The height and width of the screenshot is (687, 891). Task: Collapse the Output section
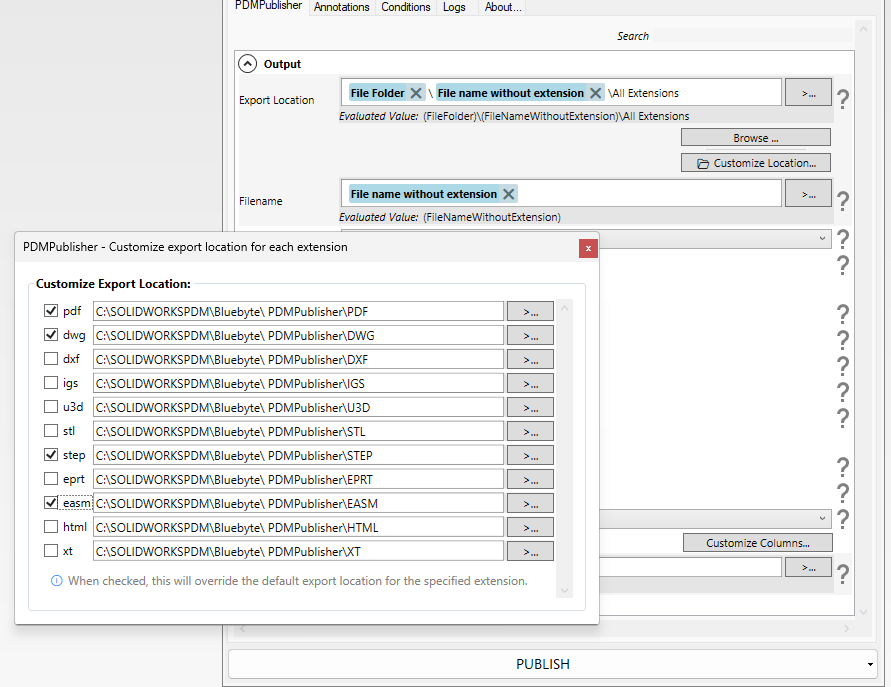click(x=247, y=62)
